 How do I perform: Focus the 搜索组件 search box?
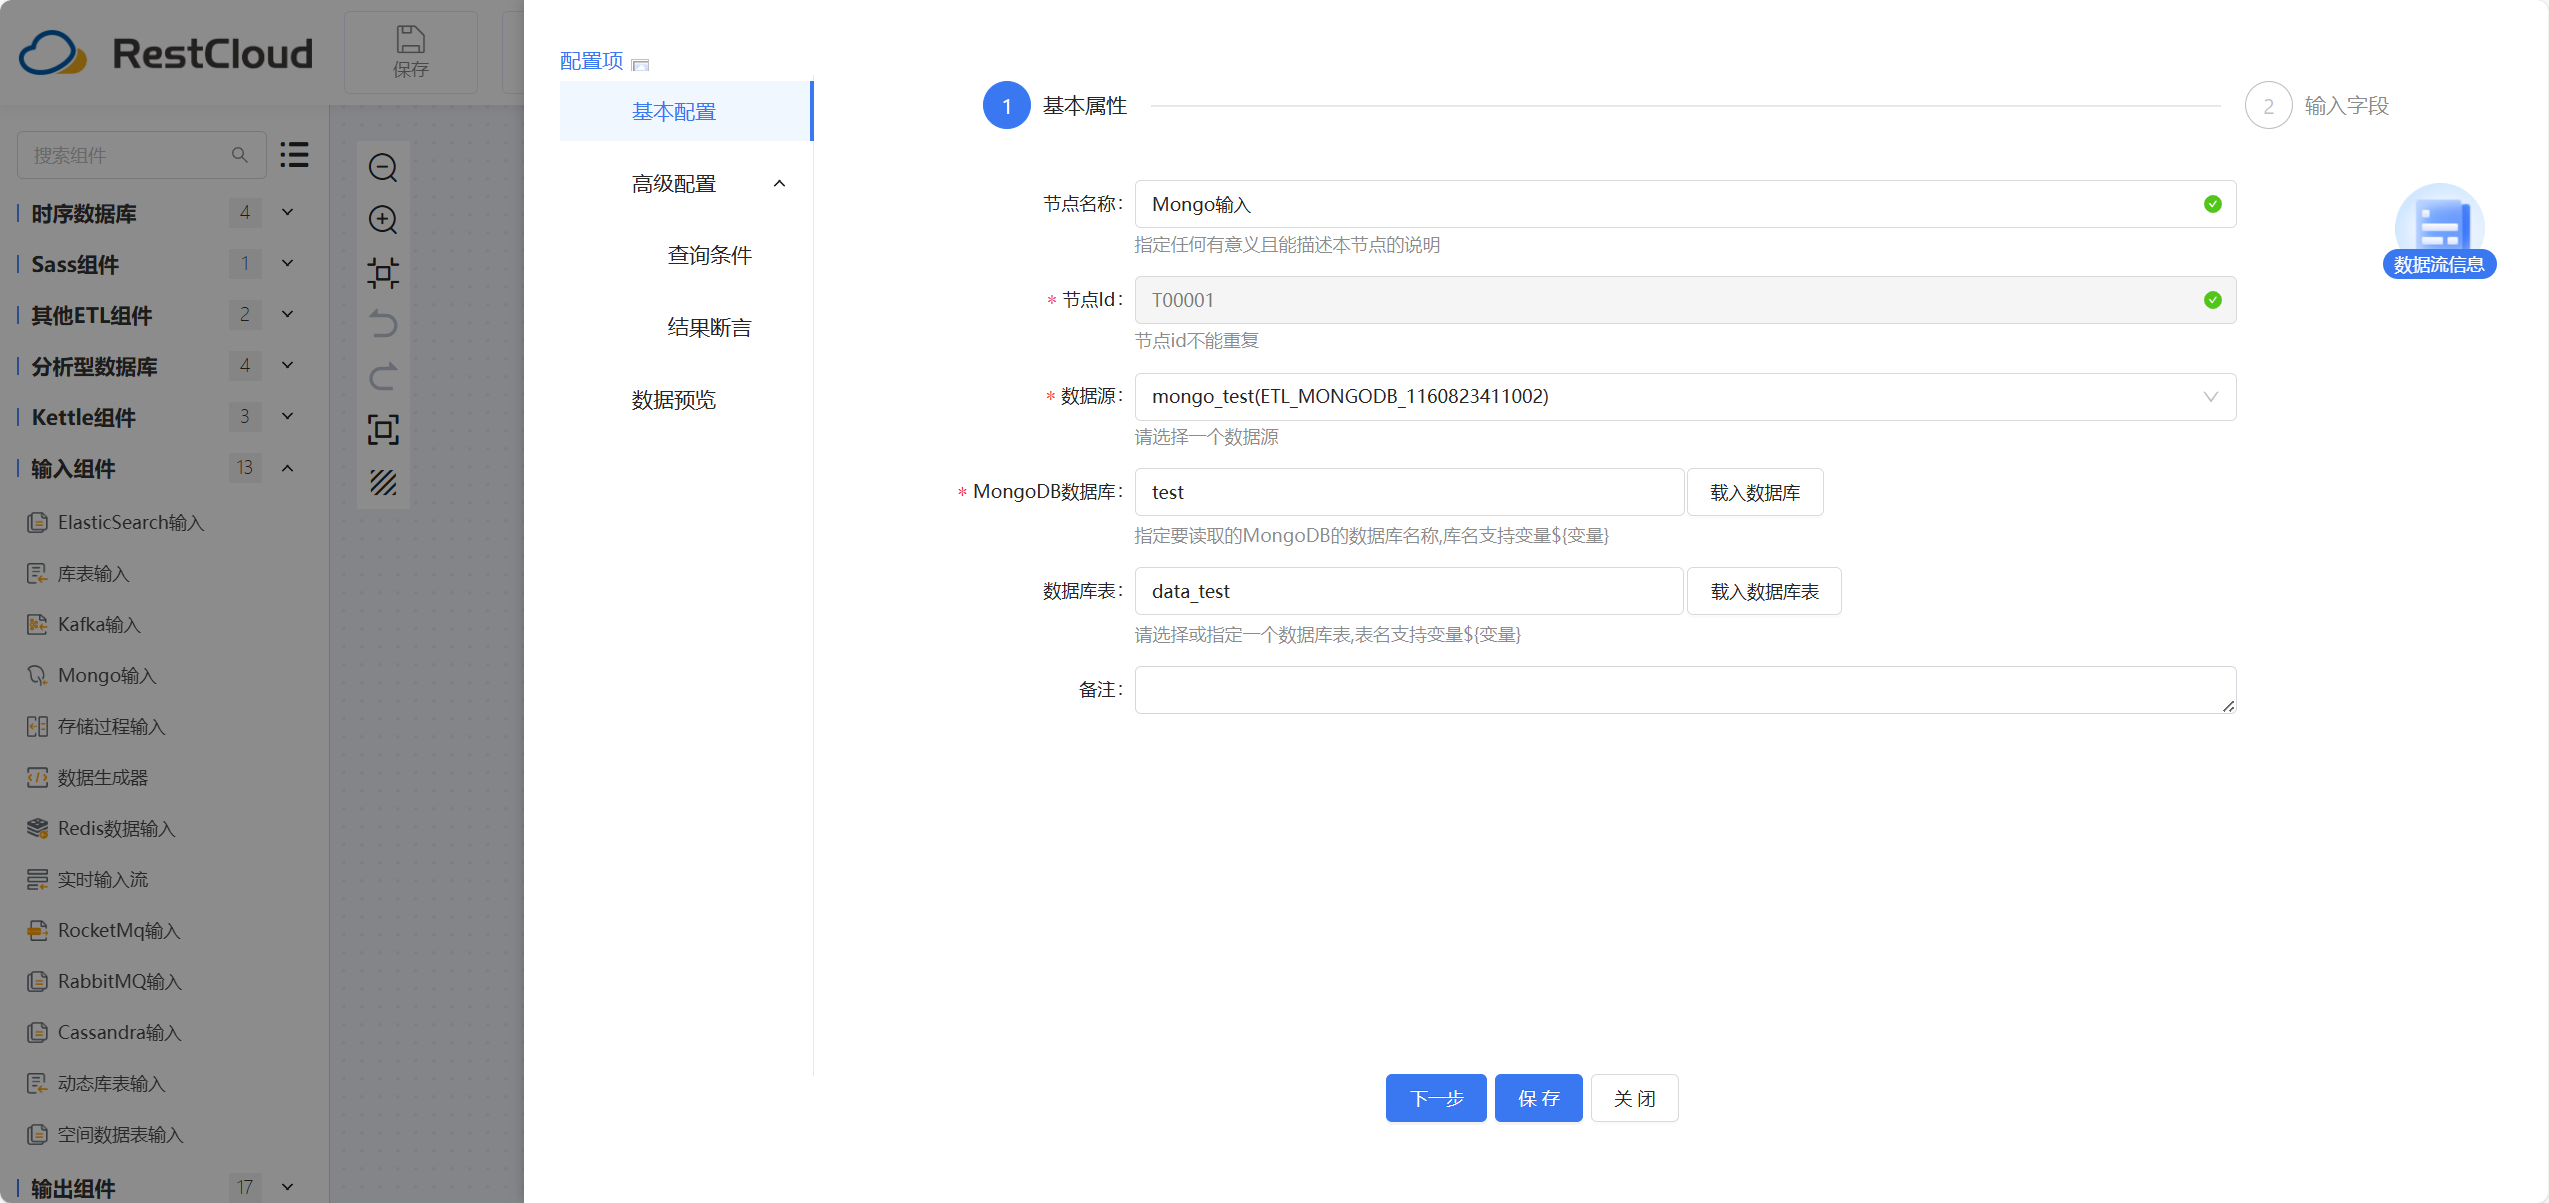pyautogui.click(x=141, y=155)
